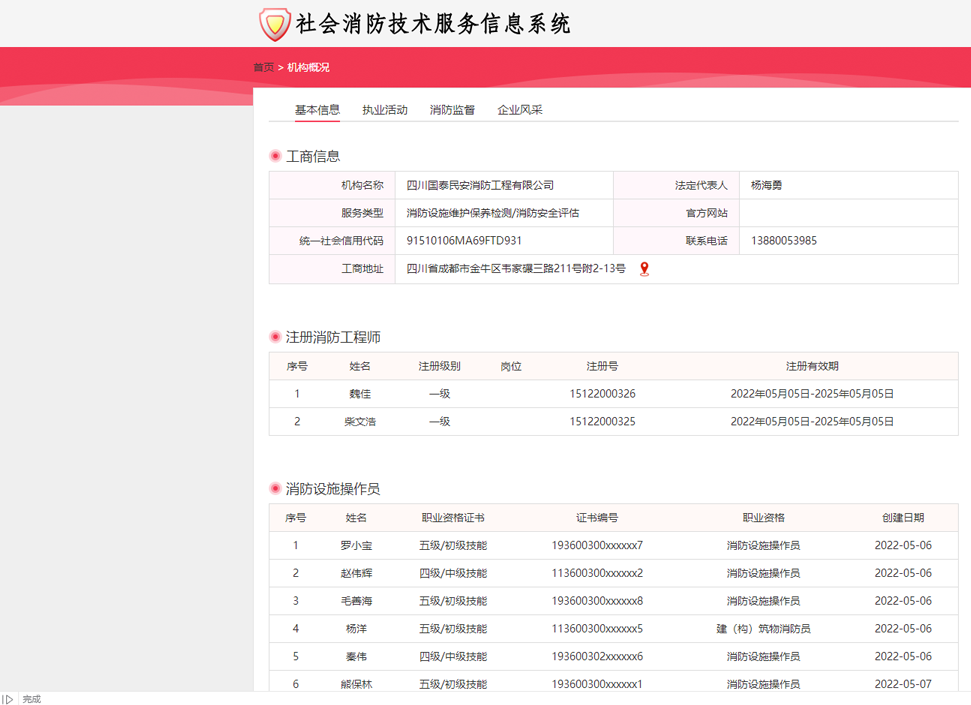Viewport: 971px width, 705px height.
Task: Click operator name 赵伟辉
Action: (356, 574)
